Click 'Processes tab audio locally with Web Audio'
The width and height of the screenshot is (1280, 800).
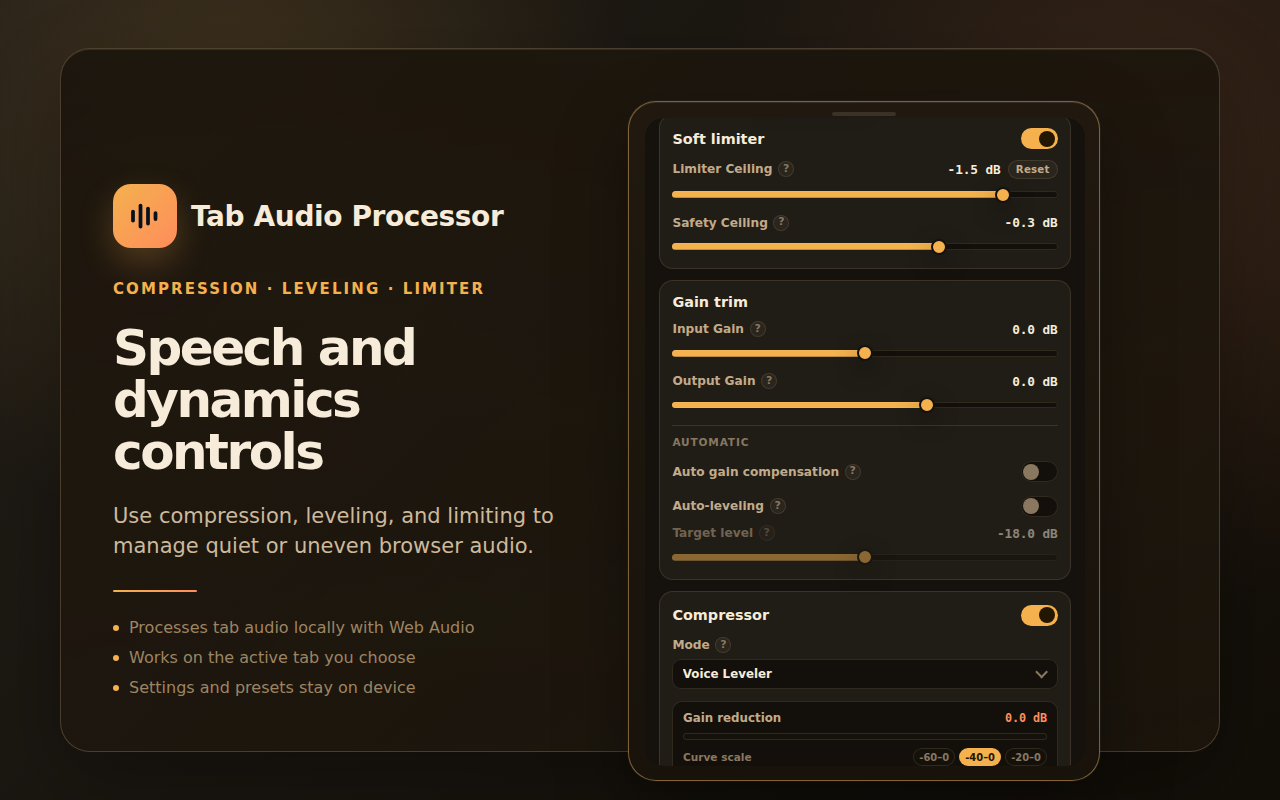pyautogui.click(x=302, y=627)
